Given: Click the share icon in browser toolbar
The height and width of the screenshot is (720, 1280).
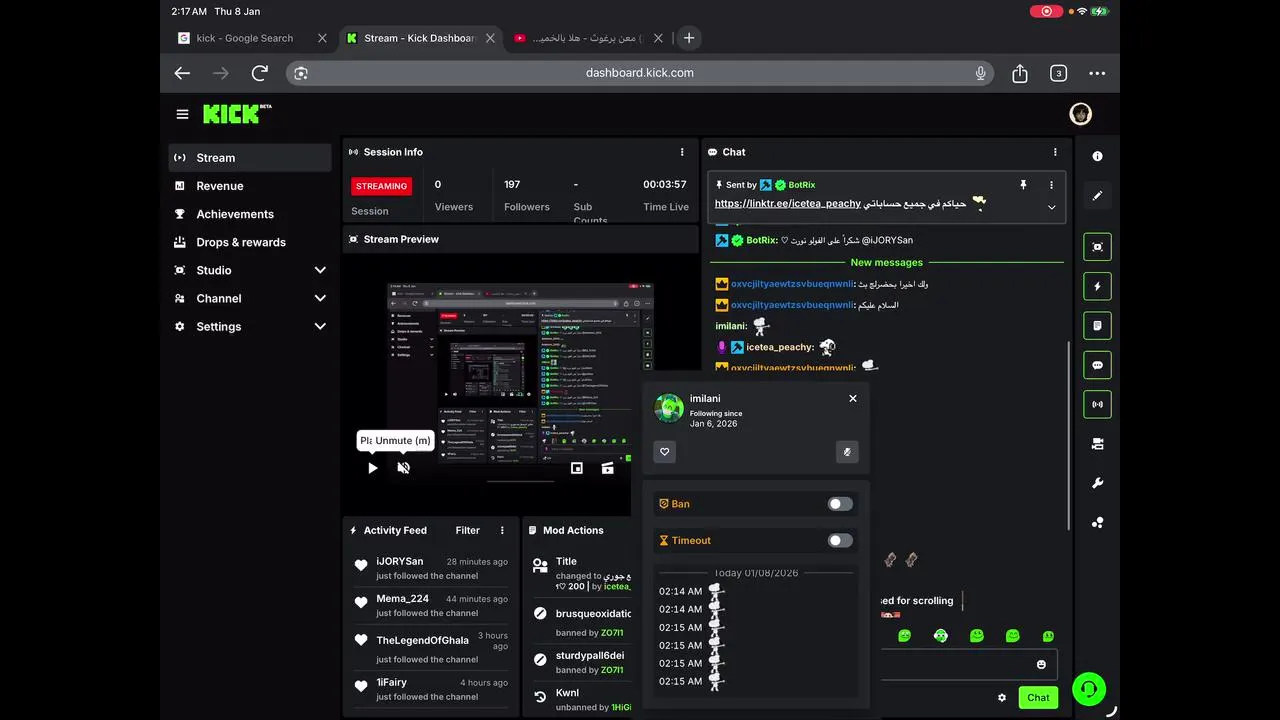Looking at the screenshot, I should (1020, 73).
